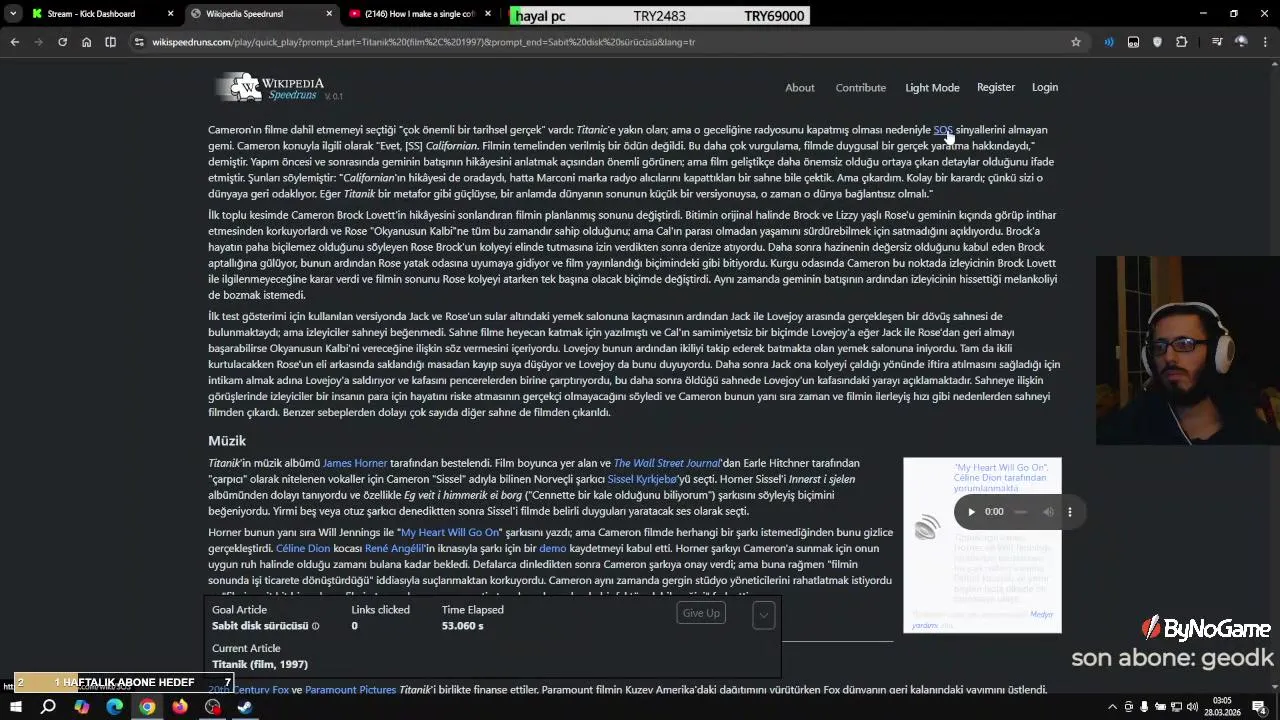Open the browser home page icon
Viewport: 1280px width, 720px height.
click(86, 42)
